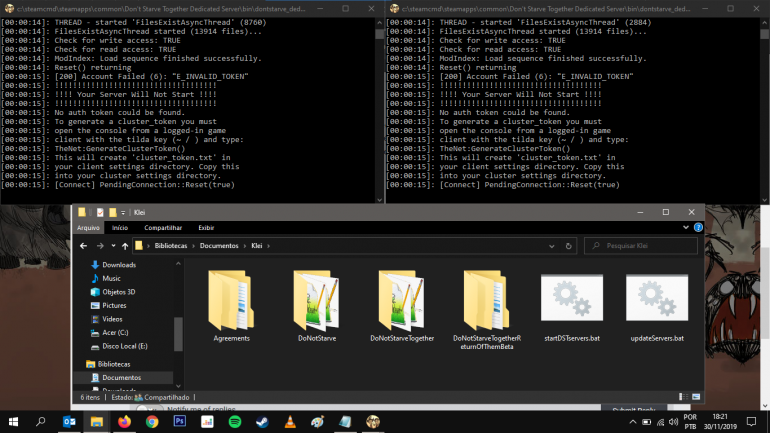The width and height of the screenshot is (770, 433).
Task: Click the Pesquisar Klei search box
Action: 641,246
